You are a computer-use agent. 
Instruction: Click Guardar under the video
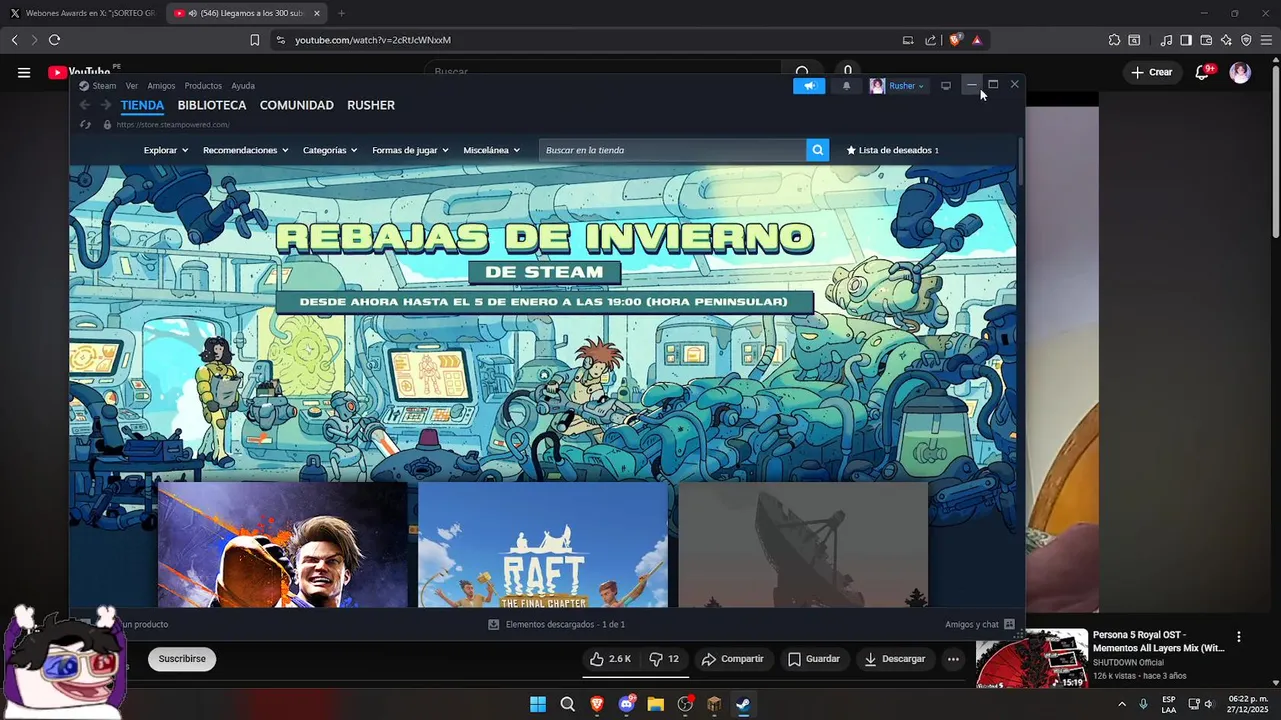tap(813, 659)
